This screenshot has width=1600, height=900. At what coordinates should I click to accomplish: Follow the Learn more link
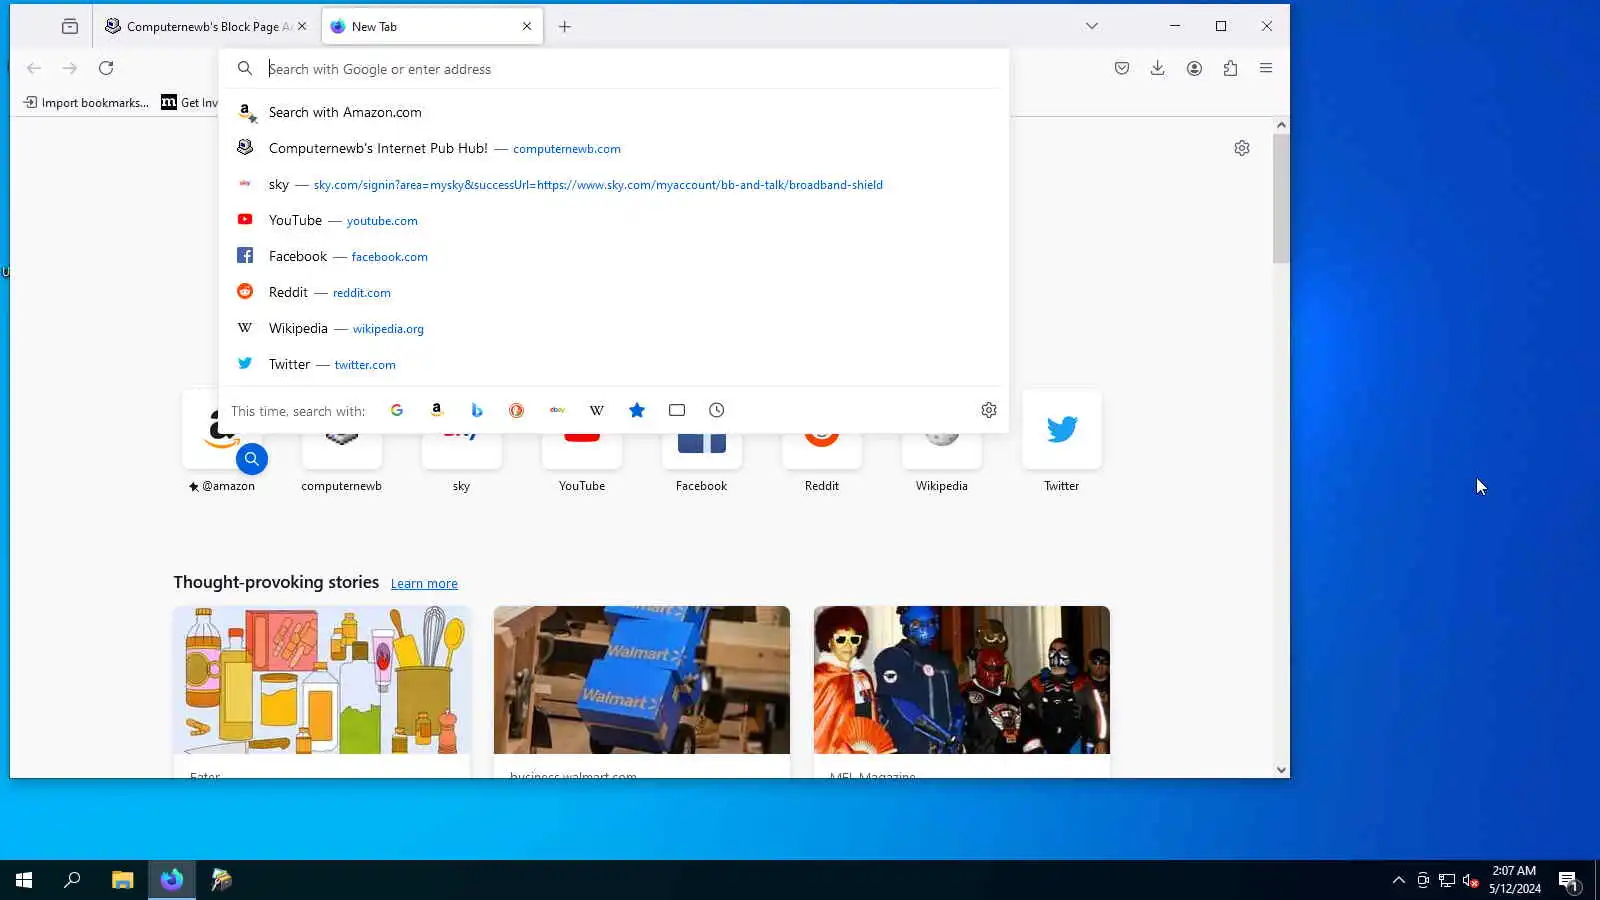(x=424, y=584)
